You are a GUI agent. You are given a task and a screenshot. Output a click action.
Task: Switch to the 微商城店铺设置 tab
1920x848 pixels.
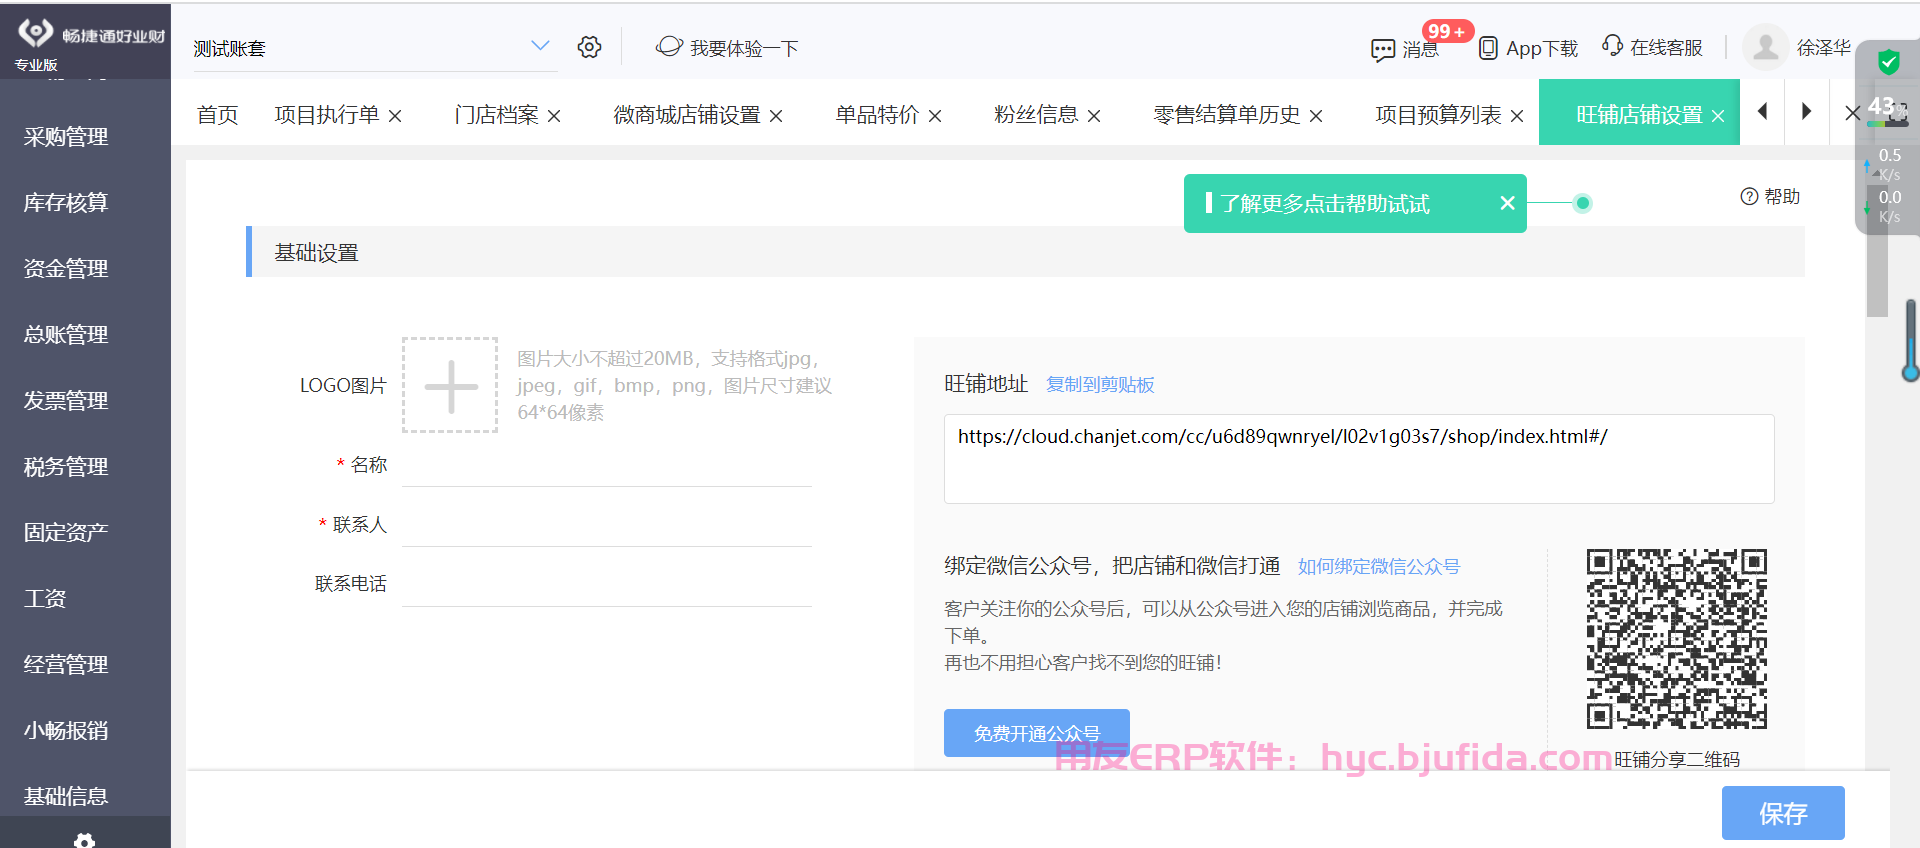coord(687,115)
